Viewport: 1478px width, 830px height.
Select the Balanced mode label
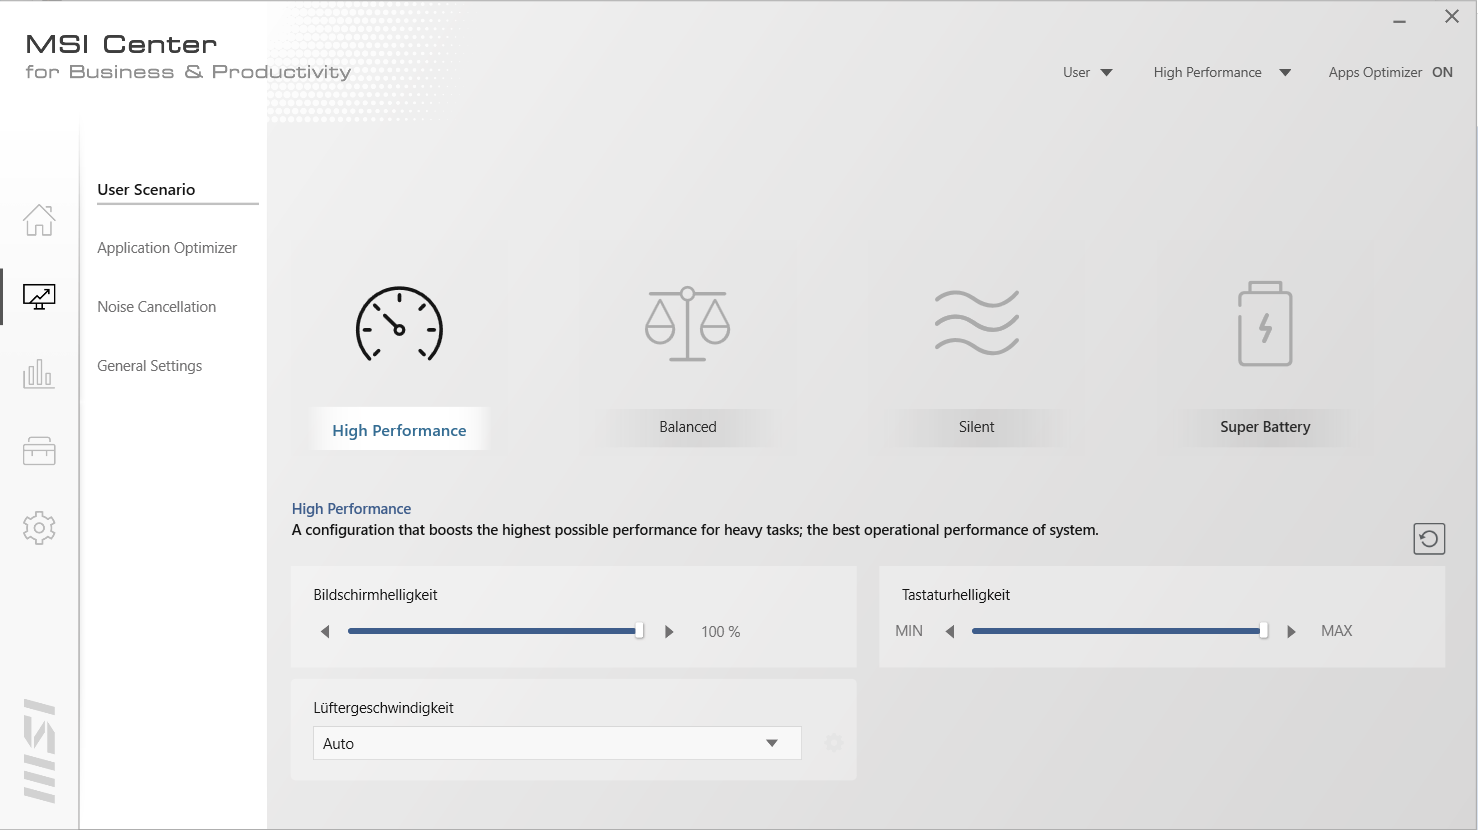point(688,427)
